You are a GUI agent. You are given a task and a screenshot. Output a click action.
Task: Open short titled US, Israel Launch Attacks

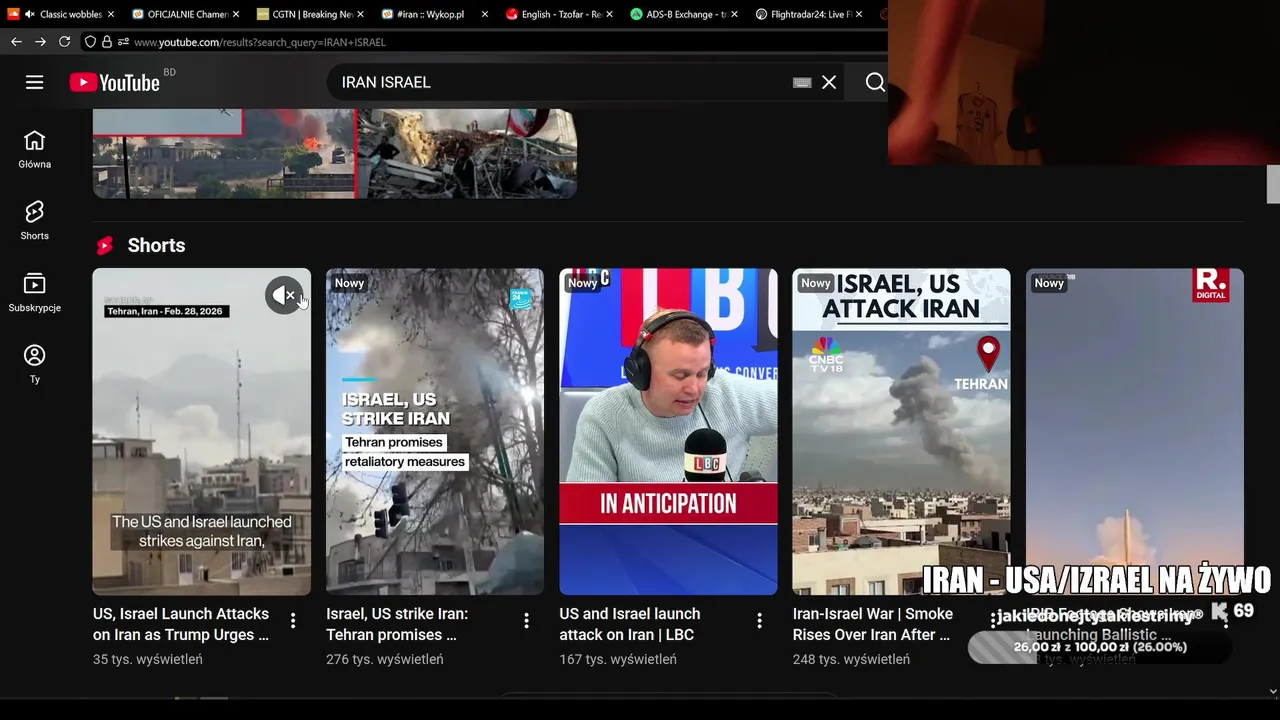[x=181, y=624]
